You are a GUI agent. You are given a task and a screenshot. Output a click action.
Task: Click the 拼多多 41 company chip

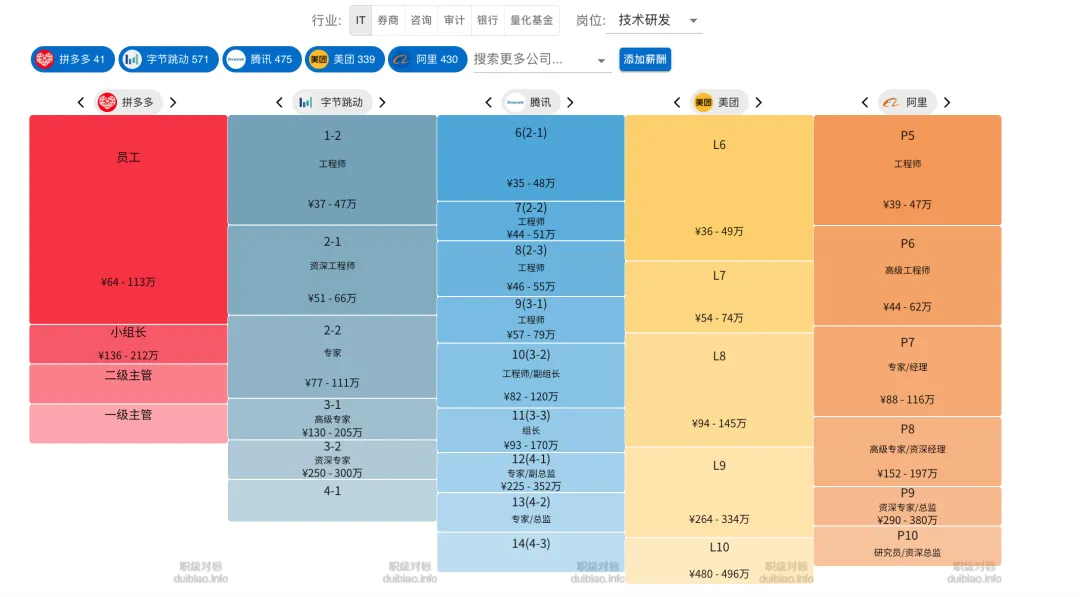(72, 59)
